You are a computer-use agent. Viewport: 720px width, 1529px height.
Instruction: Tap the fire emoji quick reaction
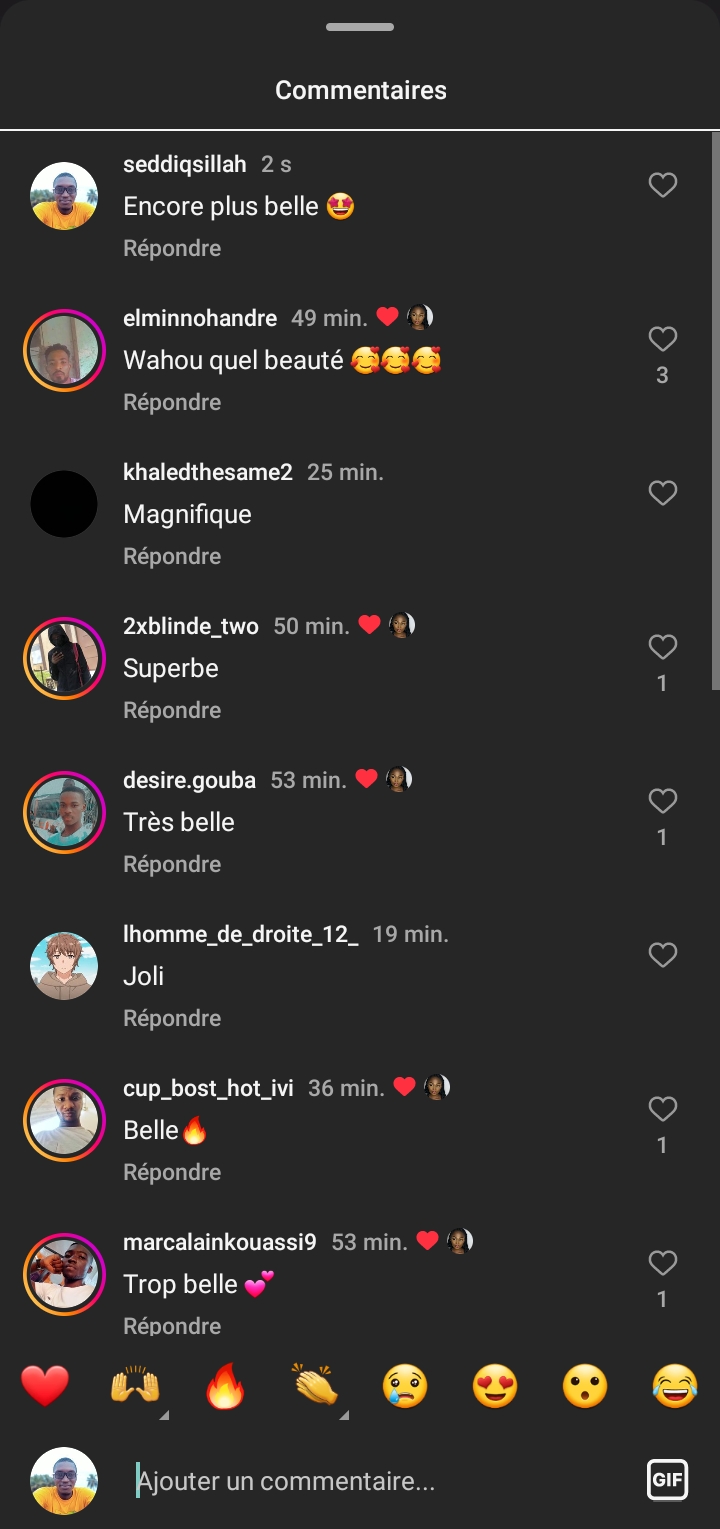tap(225, 1387)
